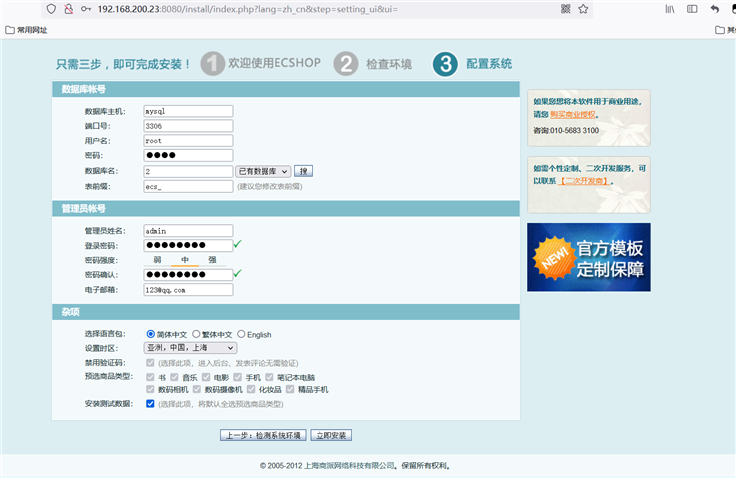Toggle the 数码相机 checkbox
Image resolution: width=736 pixels, height=478 pixels.
tap(150, 389)
